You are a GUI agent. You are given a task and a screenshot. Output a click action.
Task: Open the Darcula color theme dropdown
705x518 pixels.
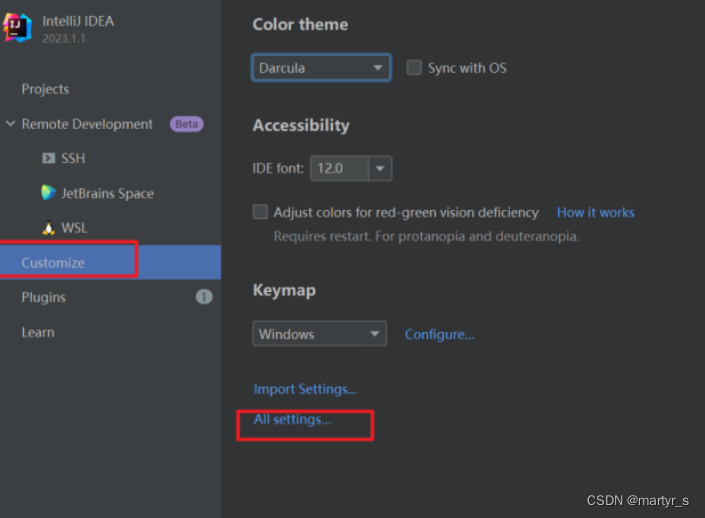[x=320, y=68]
